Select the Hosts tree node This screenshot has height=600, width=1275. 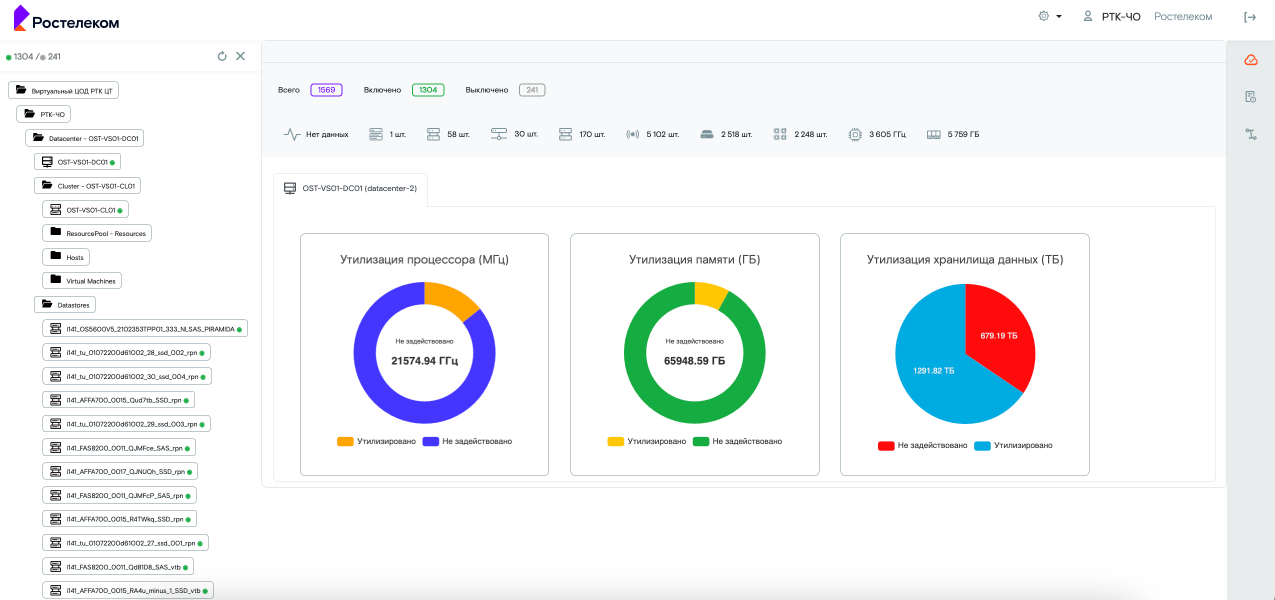coord(66,257)
